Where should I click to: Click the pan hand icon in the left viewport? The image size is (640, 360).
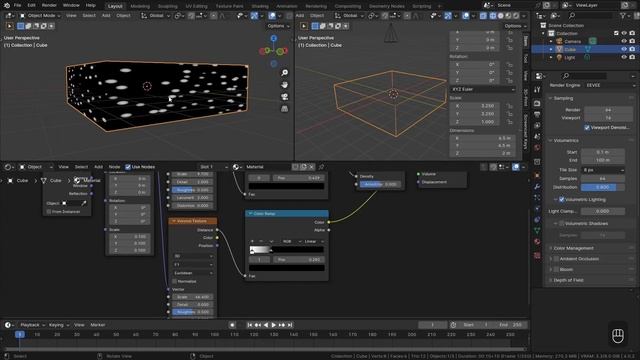(284, 85)
